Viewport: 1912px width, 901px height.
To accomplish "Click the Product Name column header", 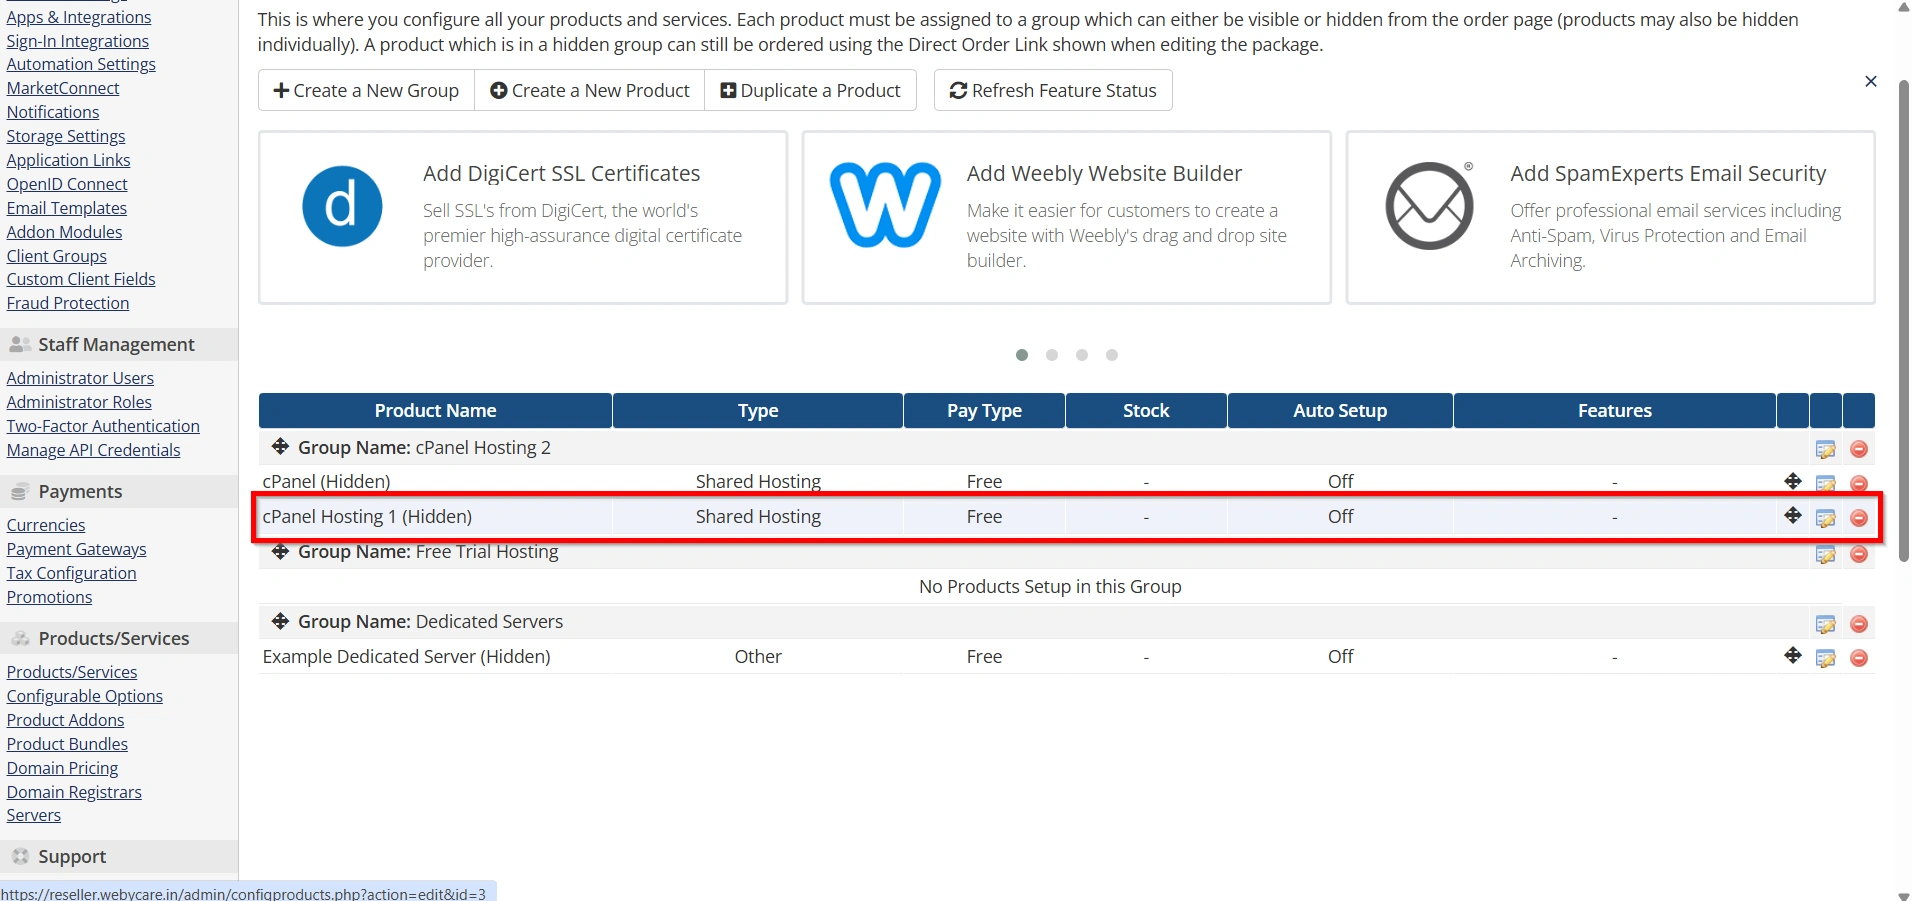I will [435, 410].
